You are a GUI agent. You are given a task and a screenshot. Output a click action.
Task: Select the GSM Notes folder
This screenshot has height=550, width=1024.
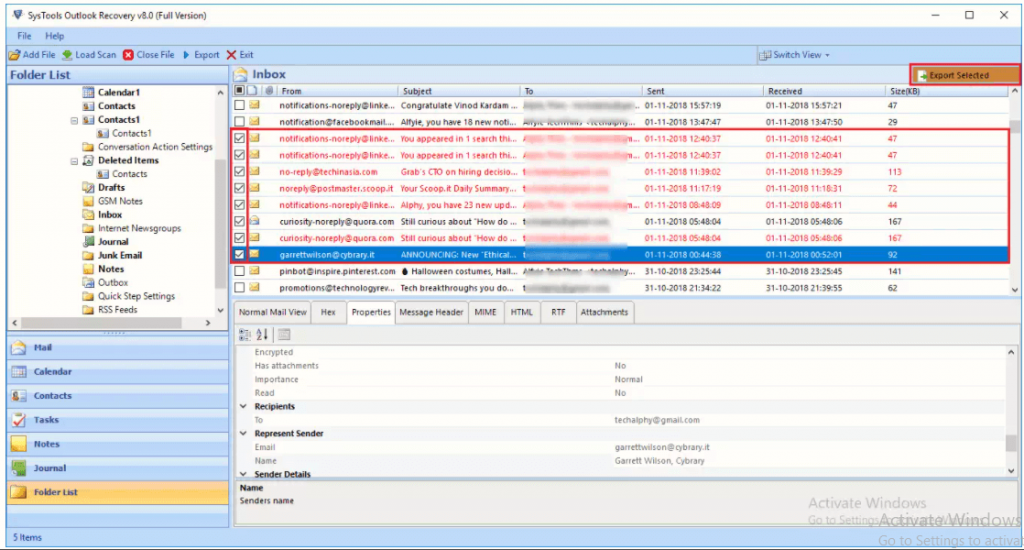click(120, 201)
